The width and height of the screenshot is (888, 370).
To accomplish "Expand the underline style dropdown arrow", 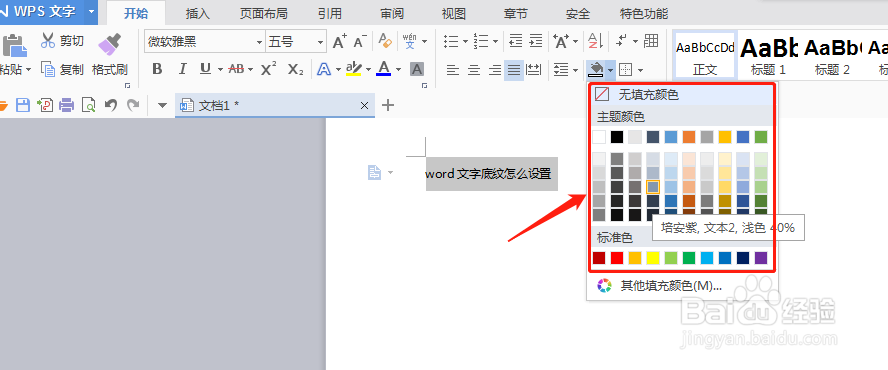I will tap(220, 70).
